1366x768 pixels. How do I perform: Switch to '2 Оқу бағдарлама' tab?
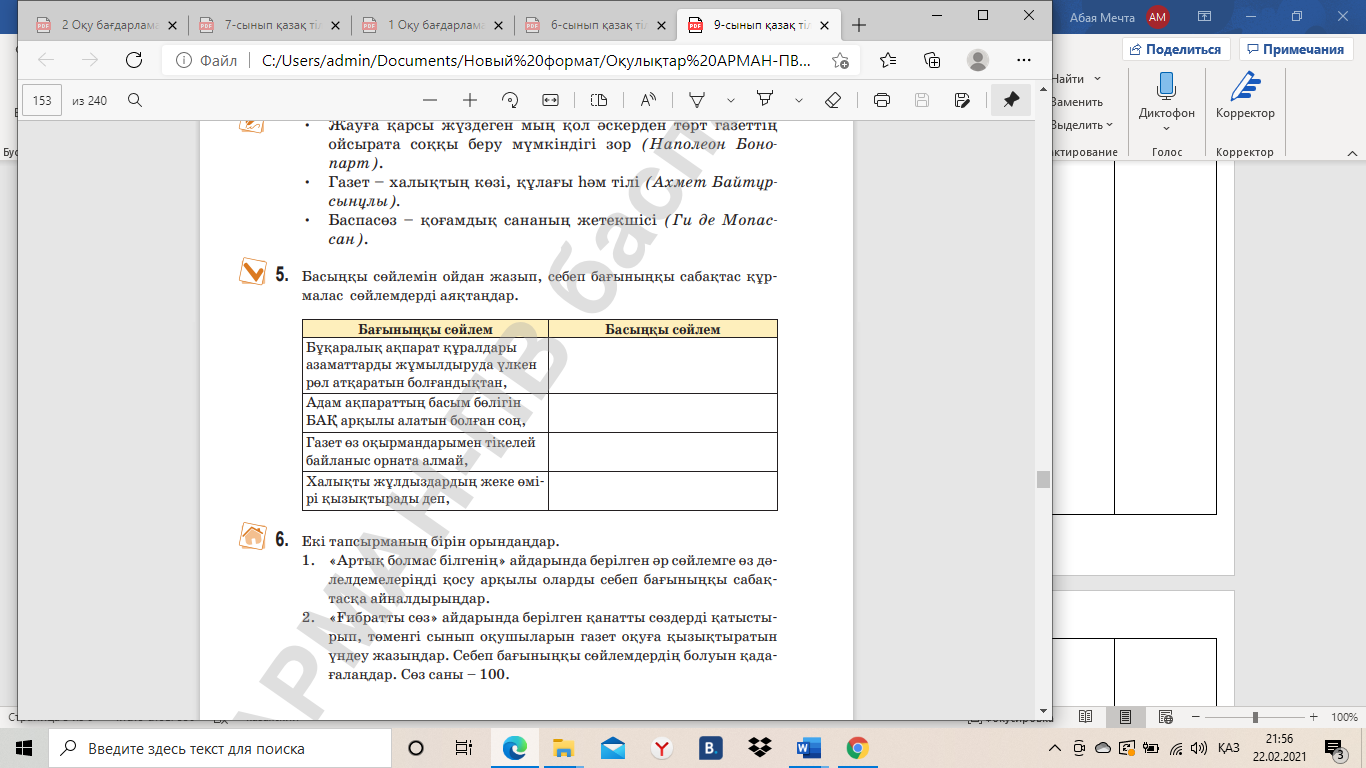click(110, 25)
